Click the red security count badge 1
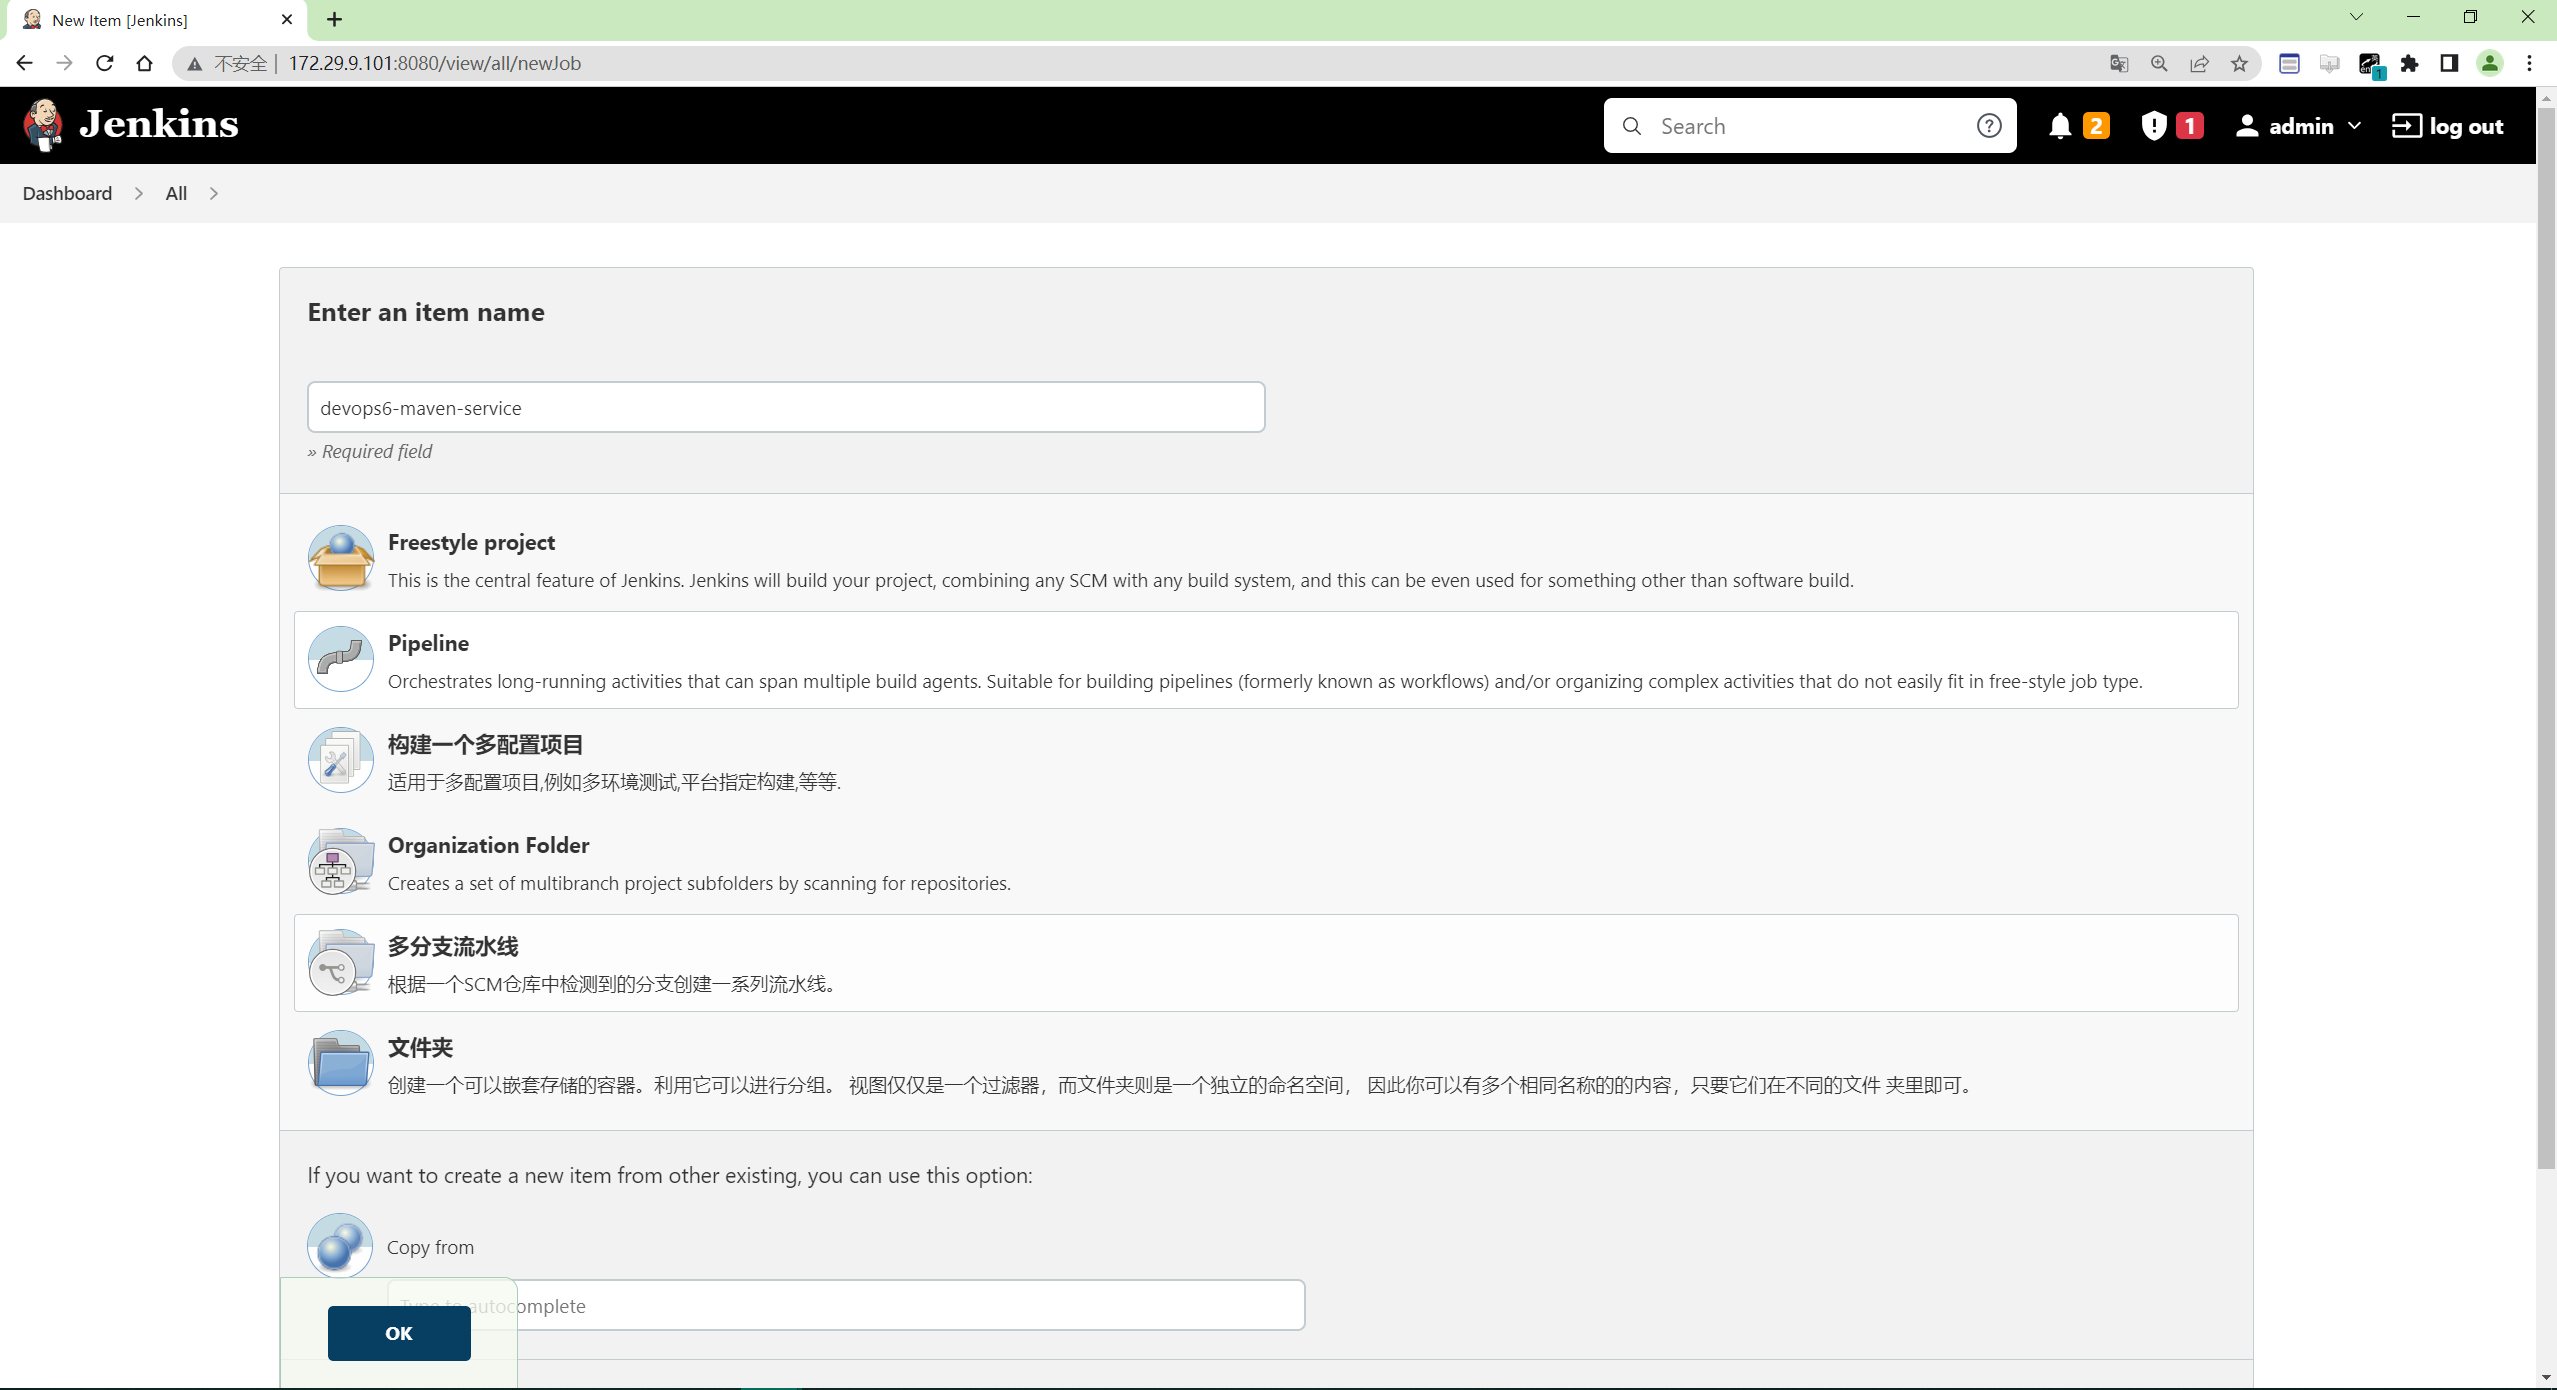 pos(2190,126)
